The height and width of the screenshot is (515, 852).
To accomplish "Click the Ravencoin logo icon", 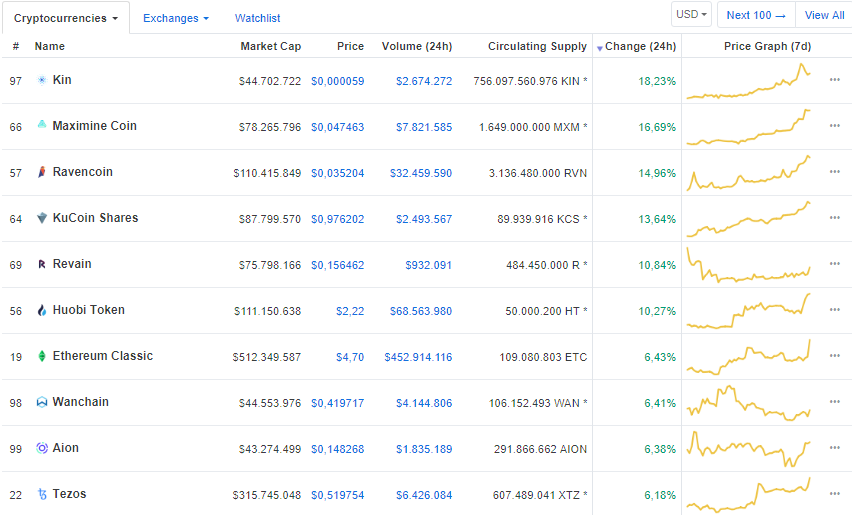I will [42, 172].
